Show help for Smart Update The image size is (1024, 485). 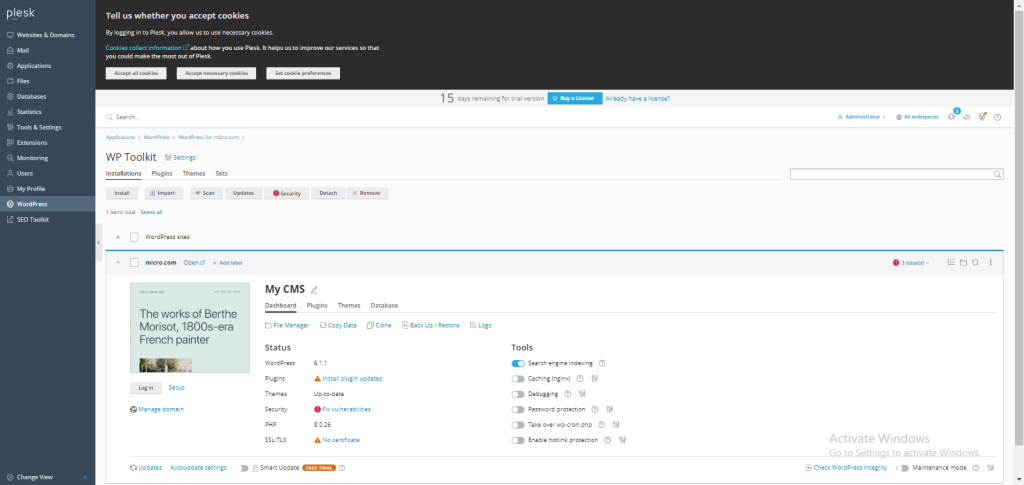click(342, 467)
